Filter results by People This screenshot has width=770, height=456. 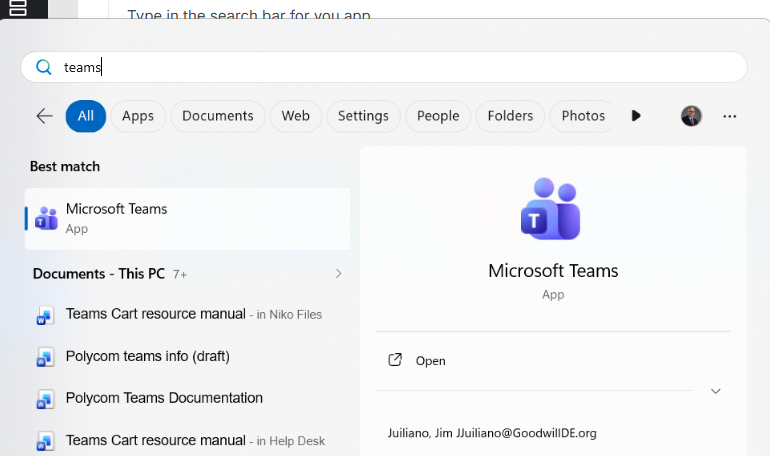click(x=438, y=116)
